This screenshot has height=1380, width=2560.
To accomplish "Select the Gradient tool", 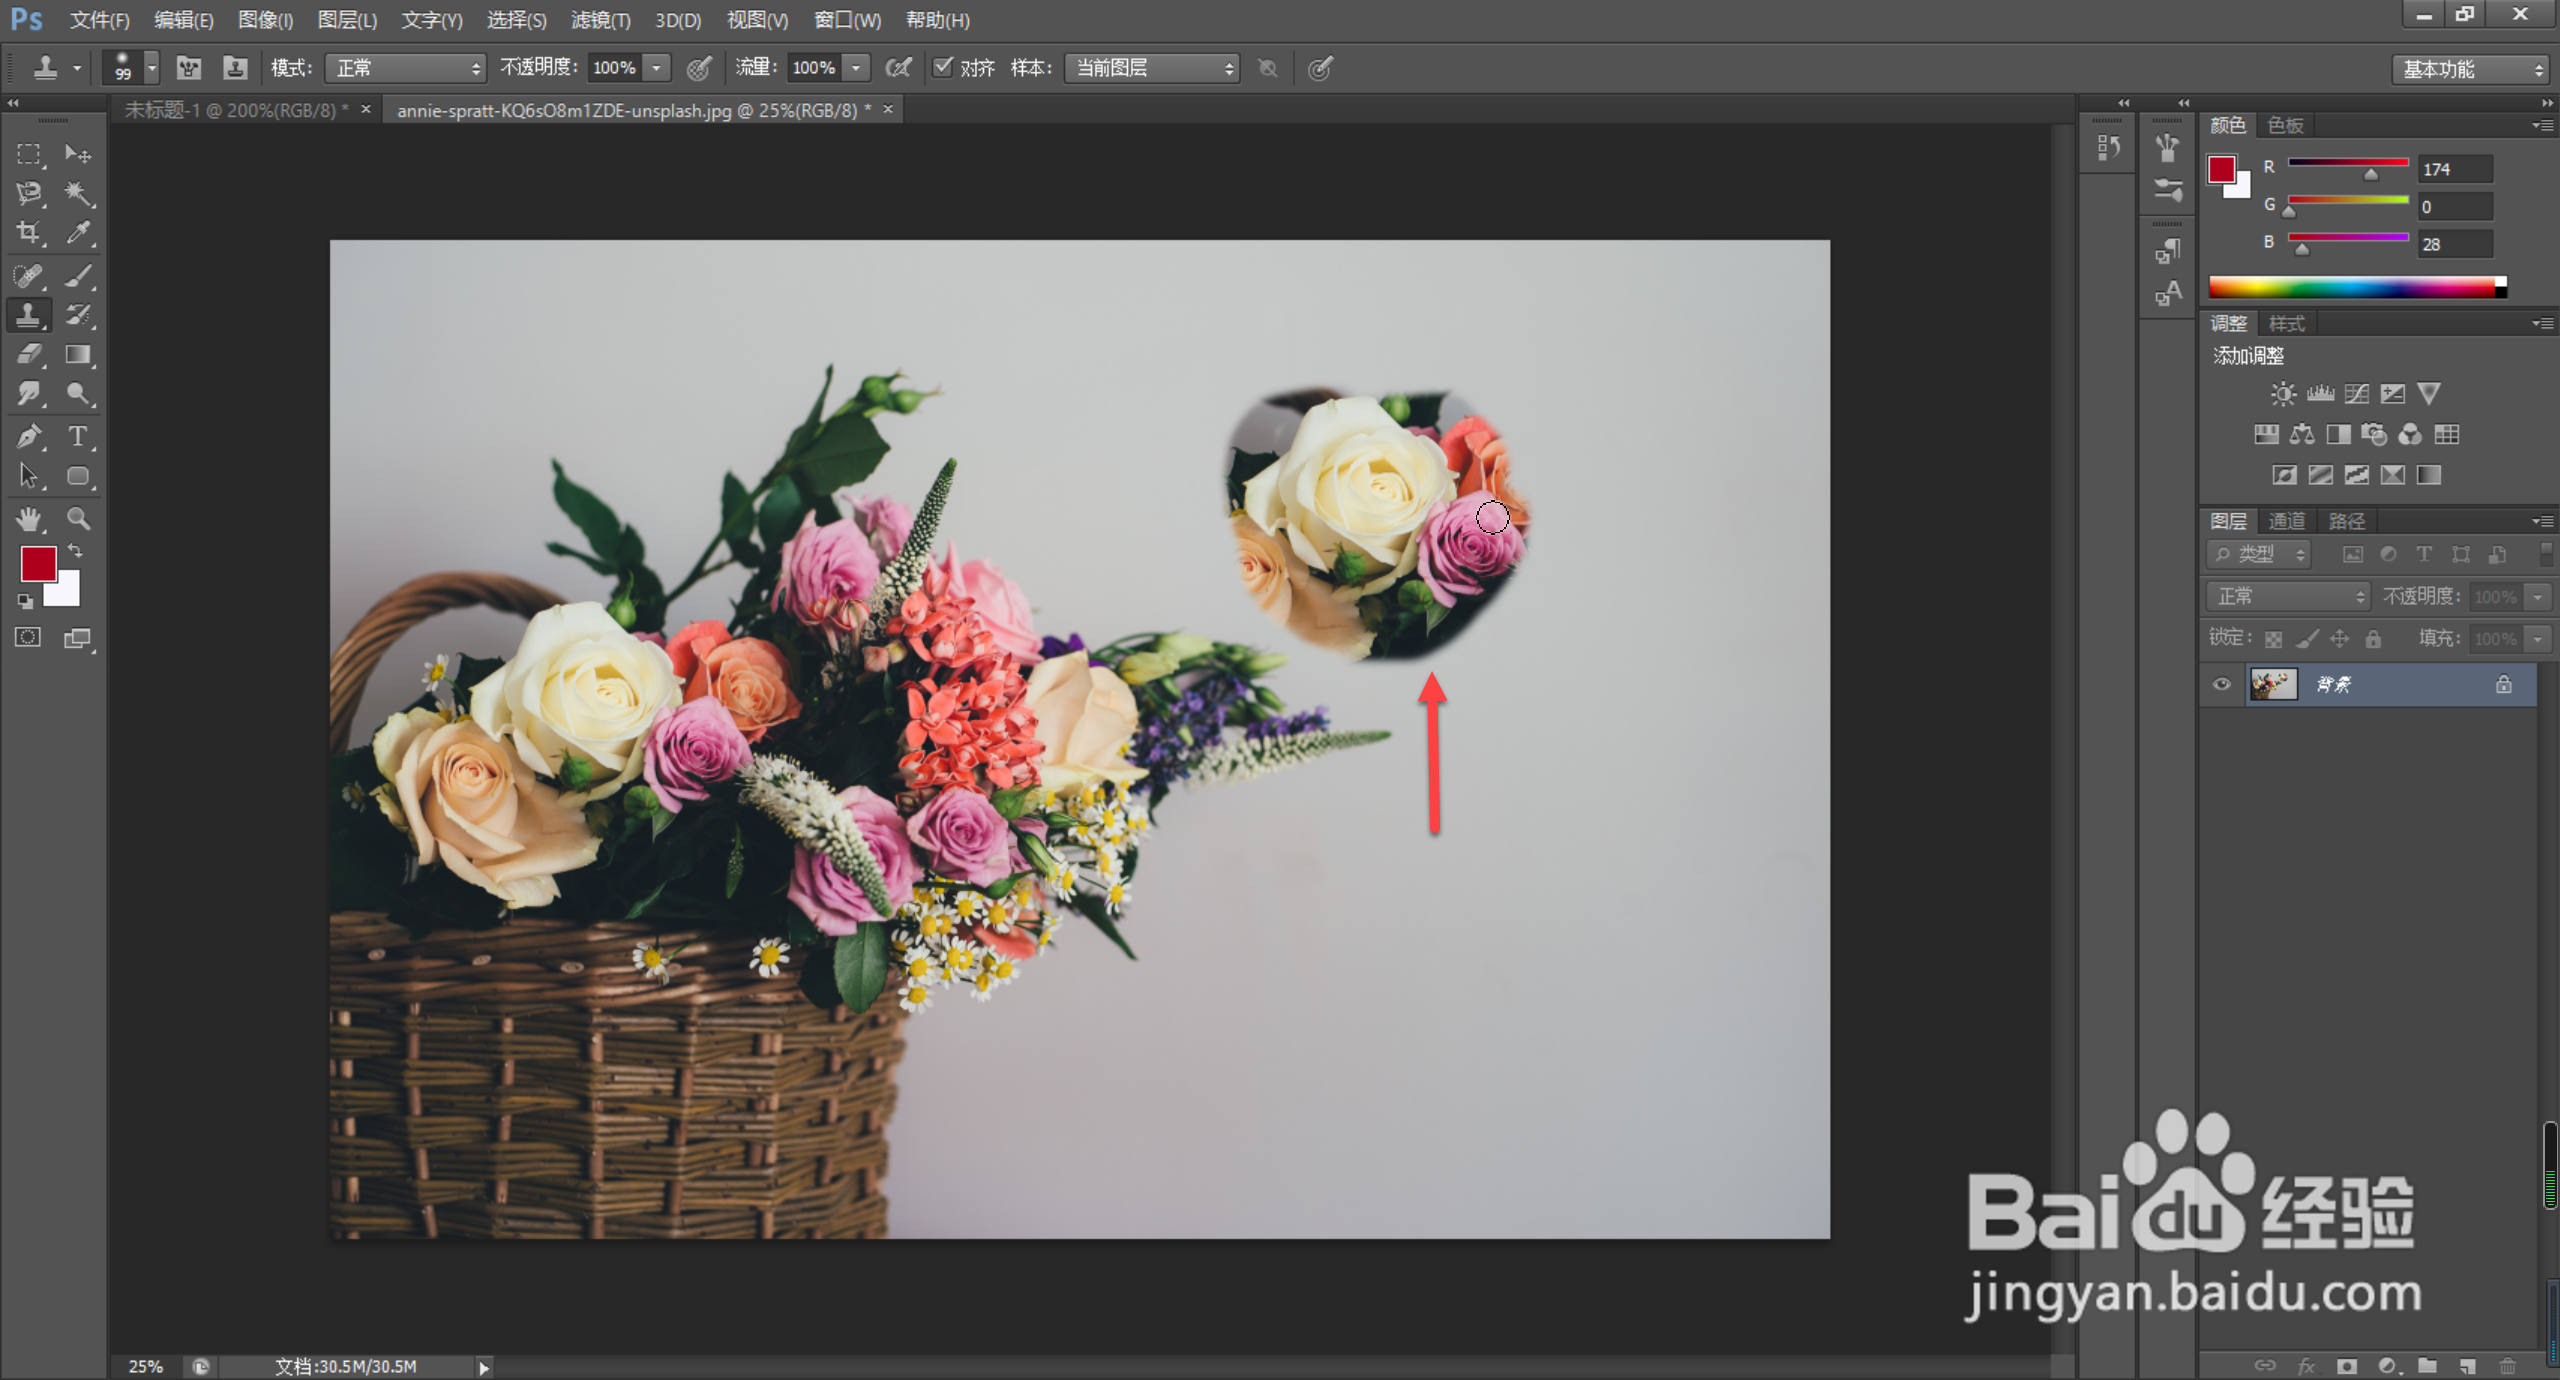I will [x=78, y=355].
